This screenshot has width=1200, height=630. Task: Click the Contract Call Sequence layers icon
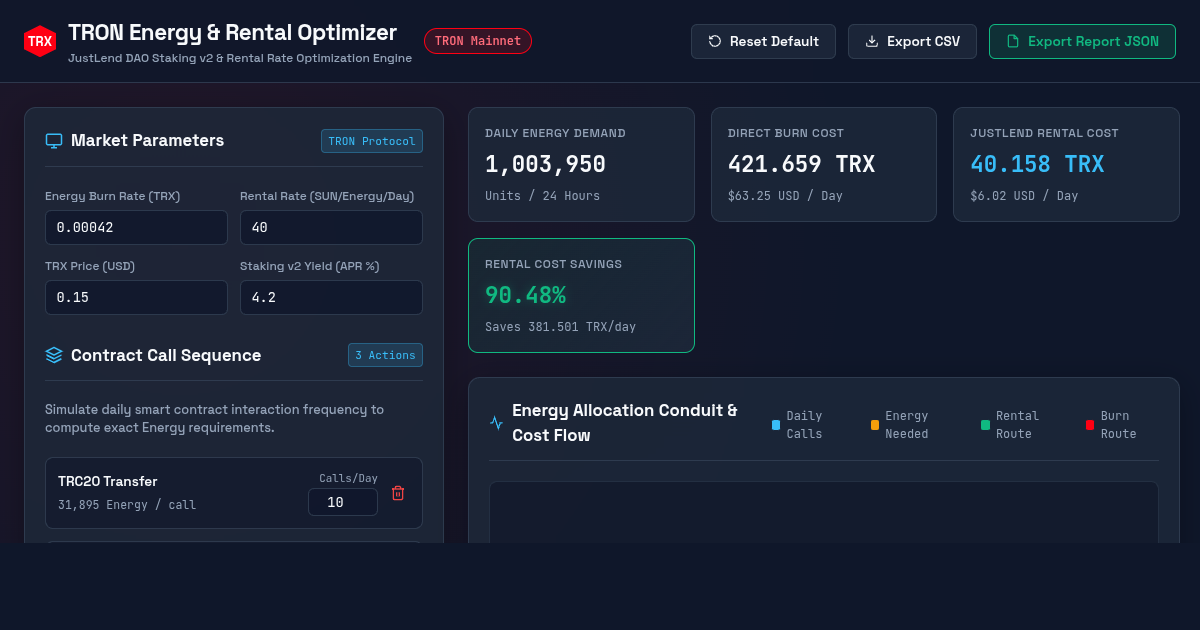point(54,355)
